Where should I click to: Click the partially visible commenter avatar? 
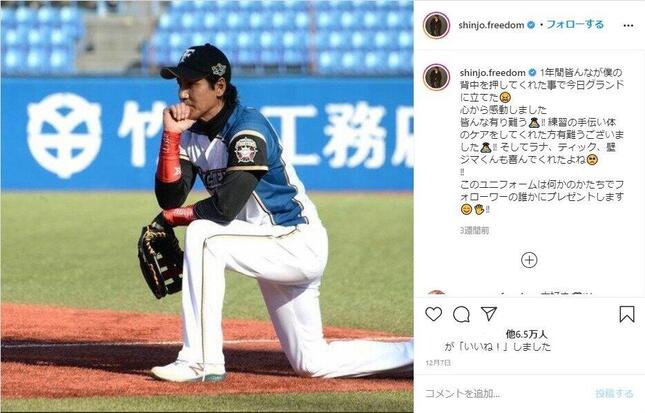click(436, 292)
